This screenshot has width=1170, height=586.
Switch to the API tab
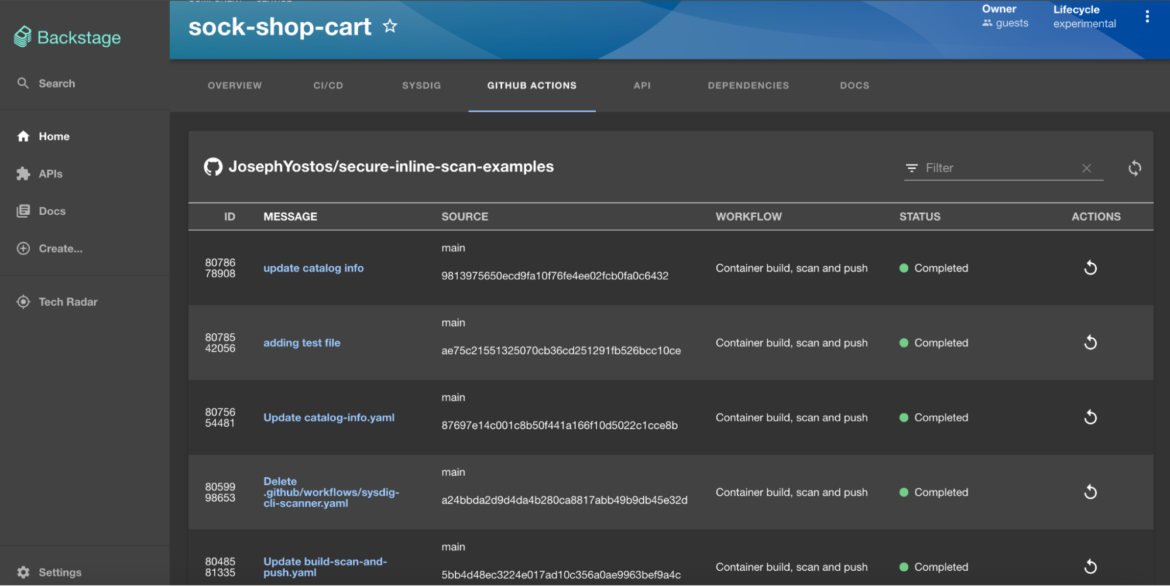pyautogui.click(x=642, y=85)
